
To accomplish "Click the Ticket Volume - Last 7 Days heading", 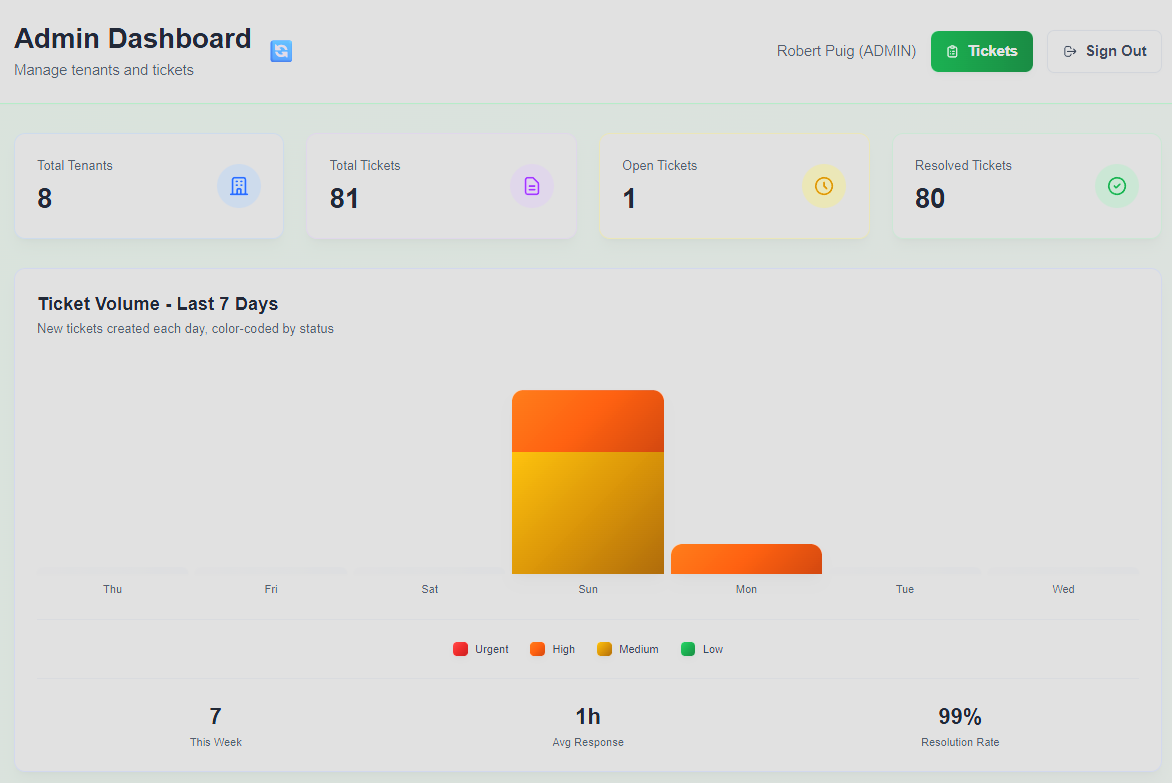I will coord(158,303).
